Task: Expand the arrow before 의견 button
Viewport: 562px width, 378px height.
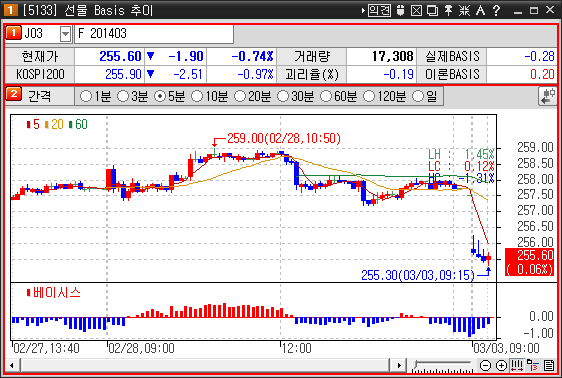Action: (x=363, y=11)
